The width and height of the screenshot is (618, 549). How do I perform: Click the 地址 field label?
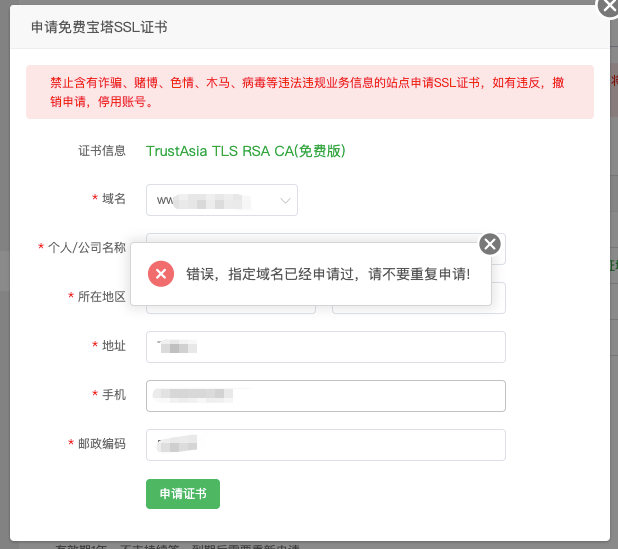click(x=114, y=346)
